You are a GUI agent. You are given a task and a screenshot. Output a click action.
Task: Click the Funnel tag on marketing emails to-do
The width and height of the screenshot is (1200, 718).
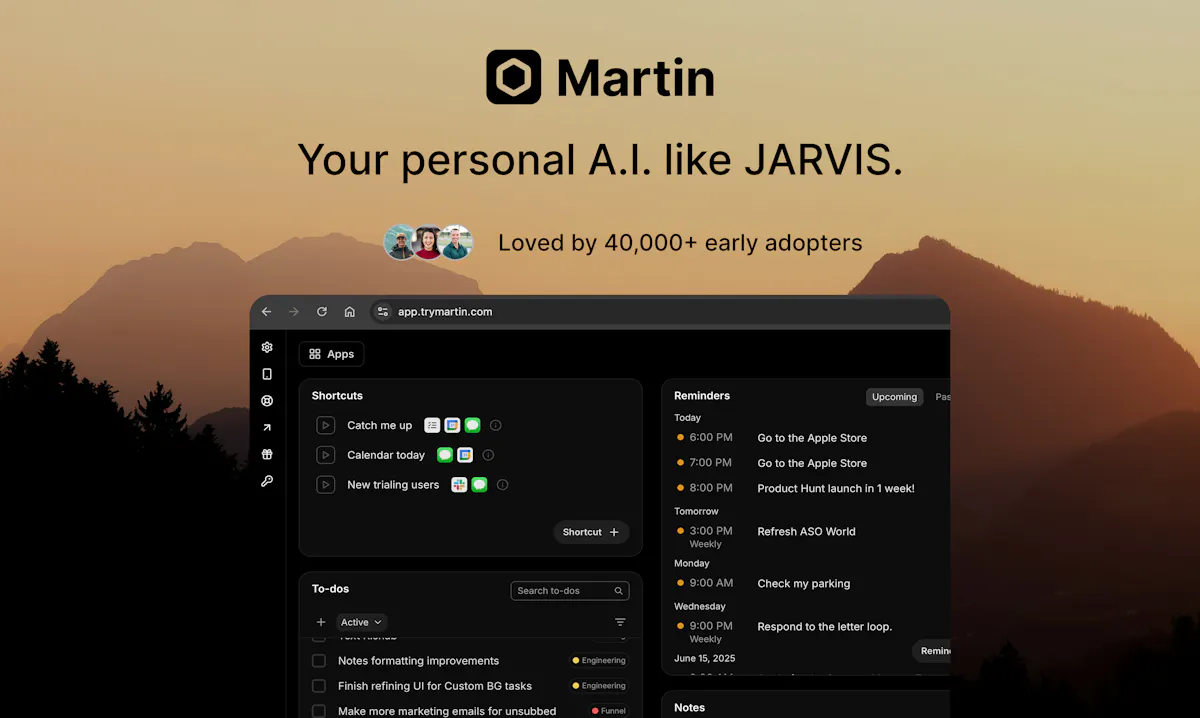609,711
